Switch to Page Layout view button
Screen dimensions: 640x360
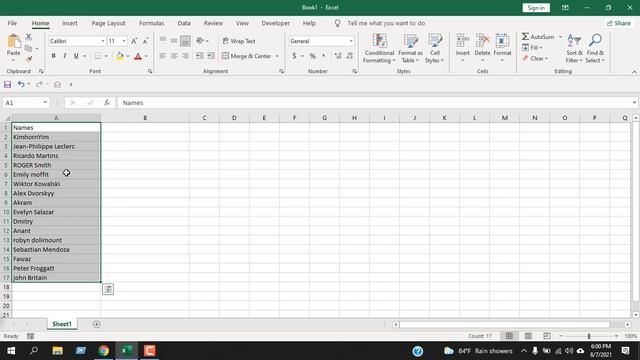(528, 336)
